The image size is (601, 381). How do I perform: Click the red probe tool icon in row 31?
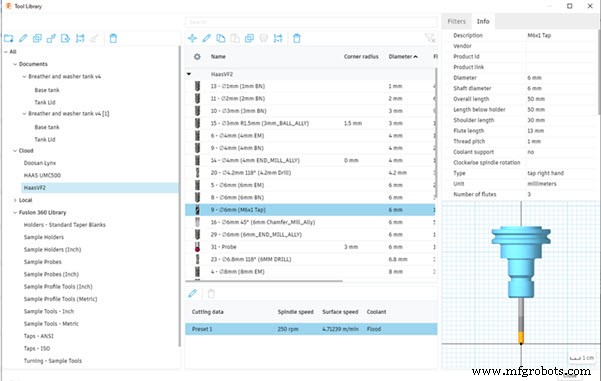click(x=197, y=247)
